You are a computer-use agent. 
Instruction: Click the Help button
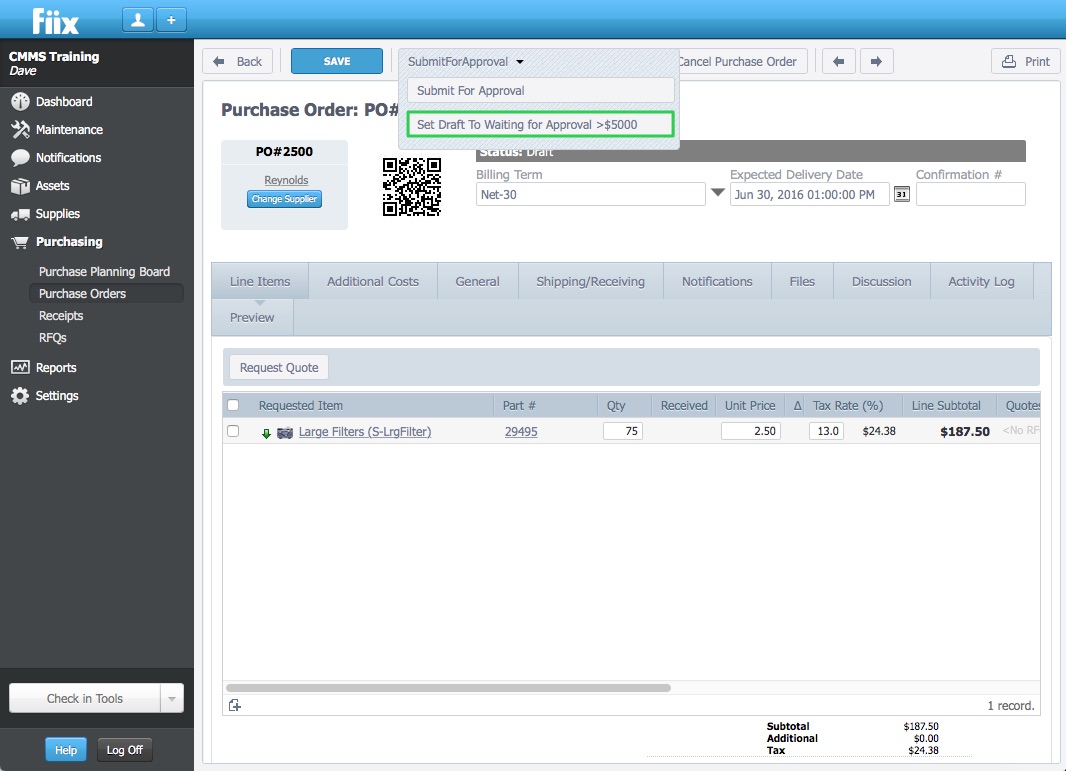click(x=66, y=750)
